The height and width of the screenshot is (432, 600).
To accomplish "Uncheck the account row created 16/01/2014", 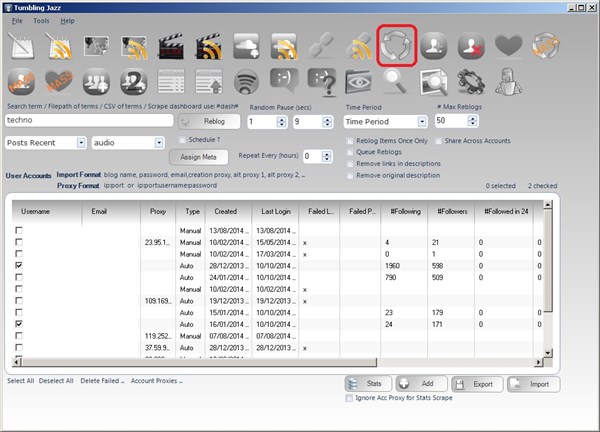I will (x=19, y=324).
